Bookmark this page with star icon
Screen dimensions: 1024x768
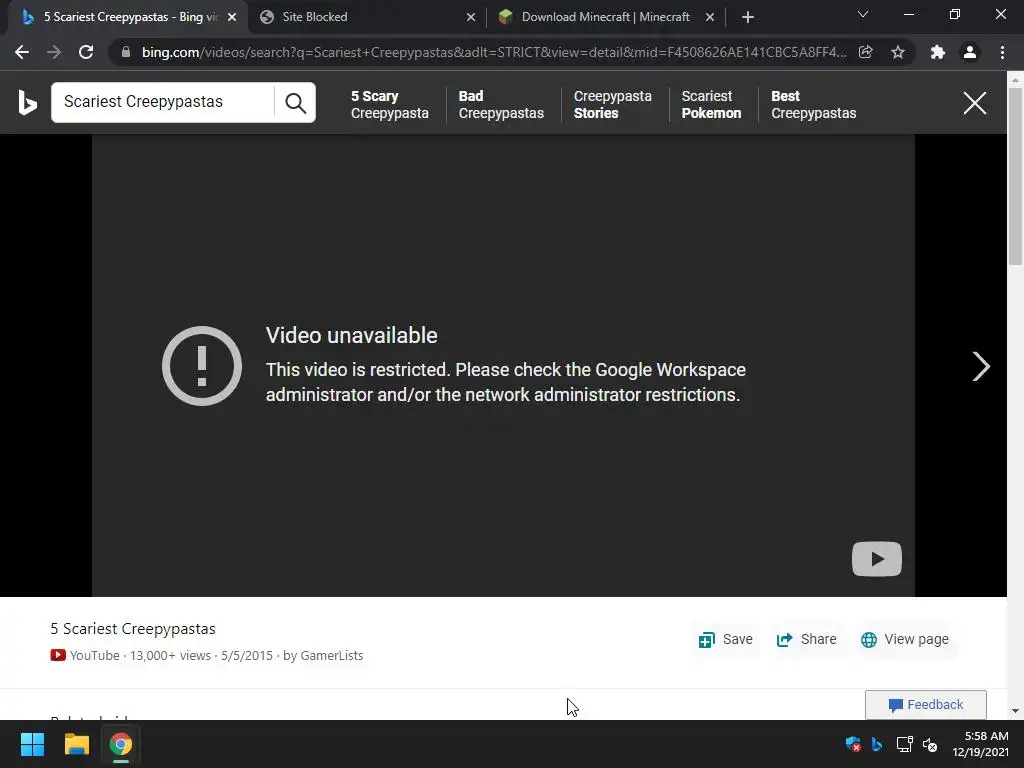pos(898,52)
